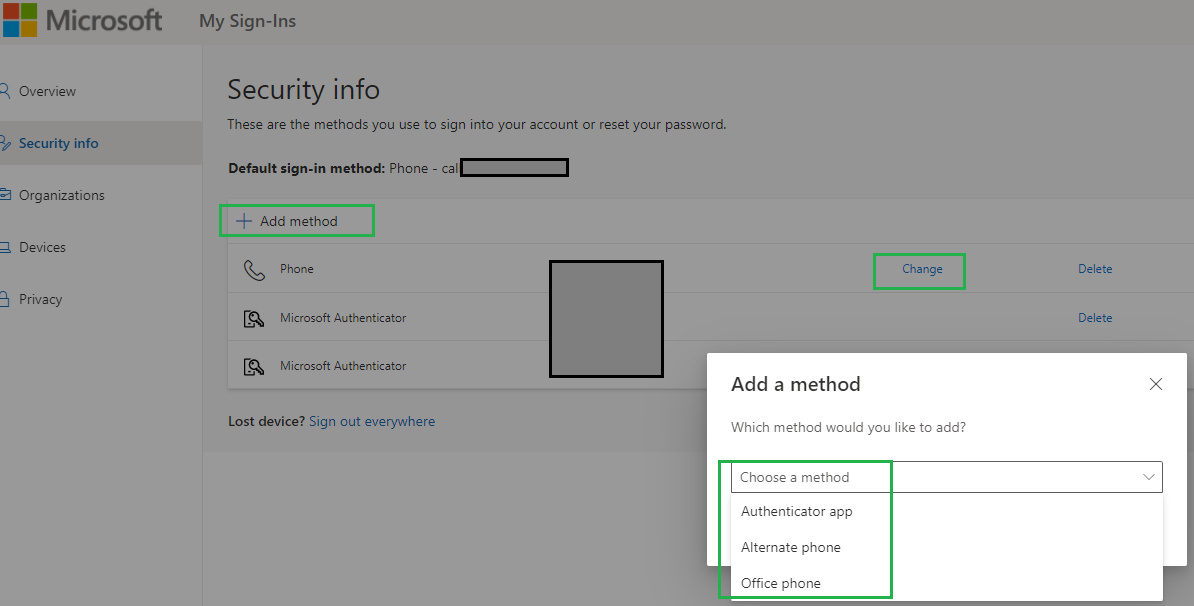
Task: Click the dropdown chevron arrow
Action: click(x=1148, y=477)
